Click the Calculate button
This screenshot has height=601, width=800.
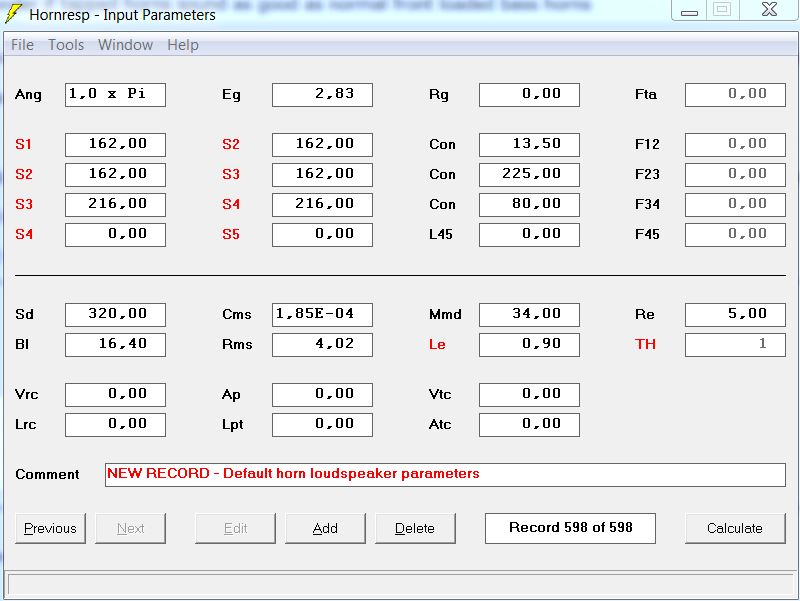735,528
